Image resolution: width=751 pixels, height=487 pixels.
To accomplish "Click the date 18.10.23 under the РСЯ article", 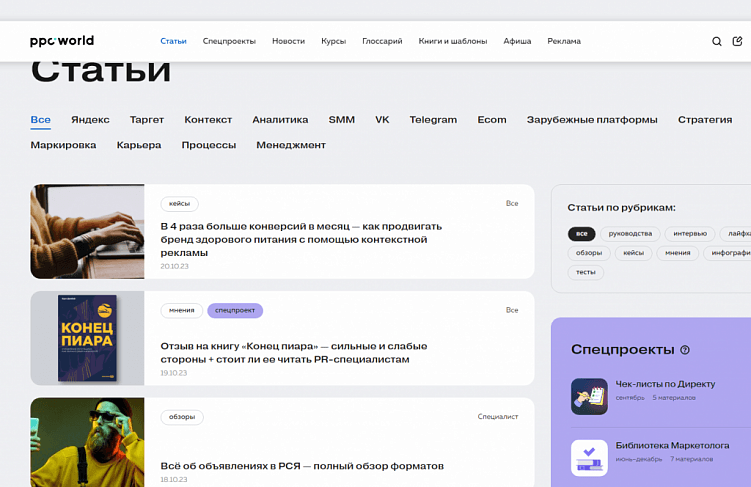I will pyautogui.click(x=174, y=479).
